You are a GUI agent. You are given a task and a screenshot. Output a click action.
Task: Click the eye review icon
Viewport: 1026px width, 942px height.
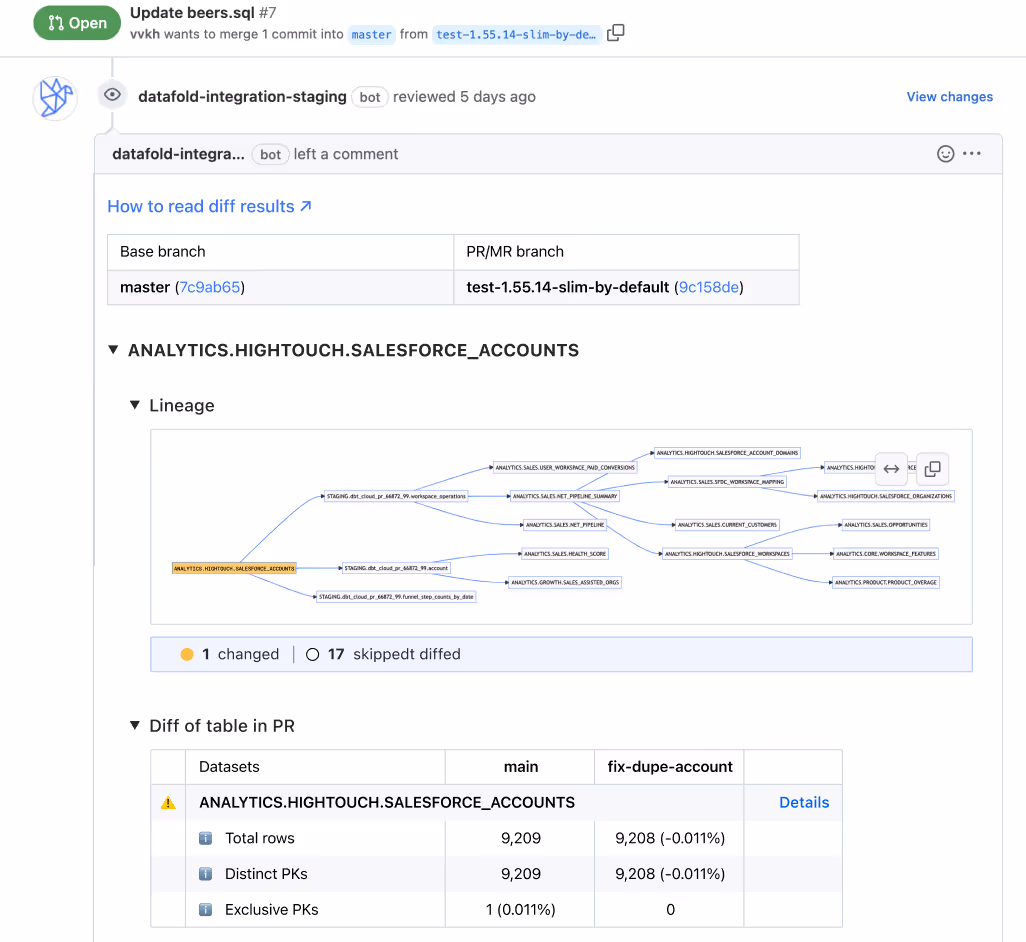113,95
